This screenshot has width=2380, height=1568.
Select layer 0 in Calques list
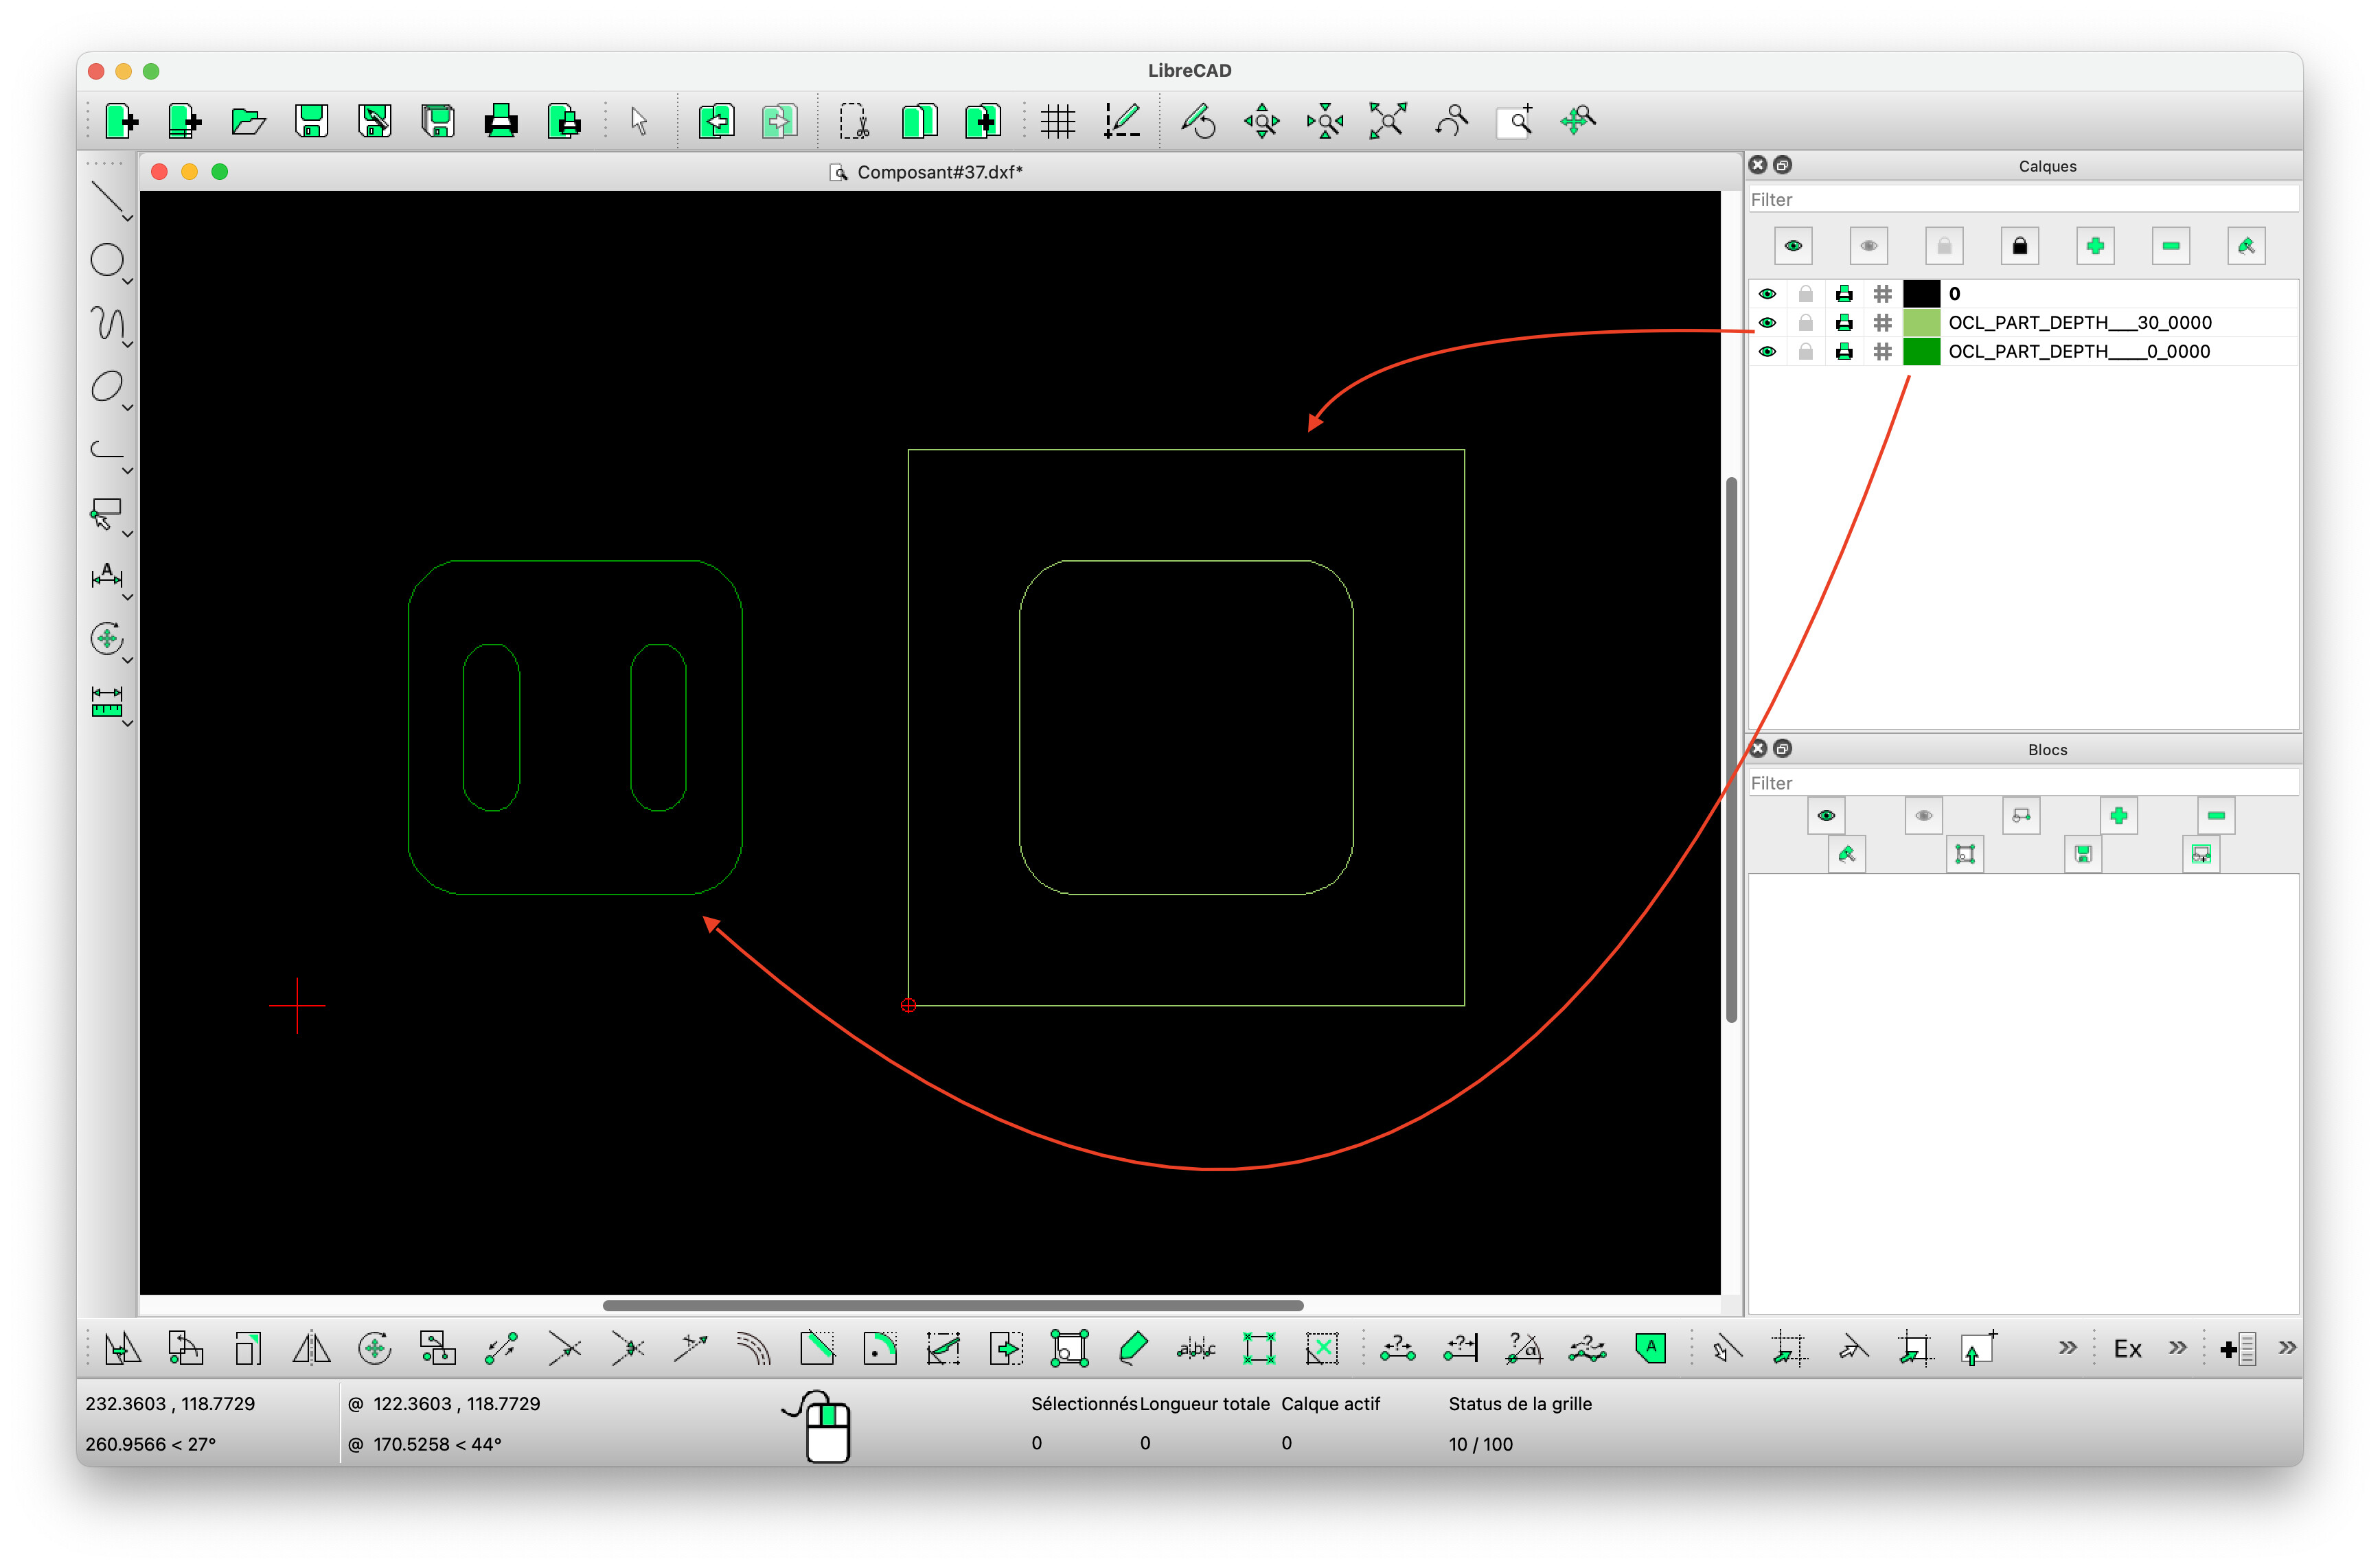click(1954, 294)
